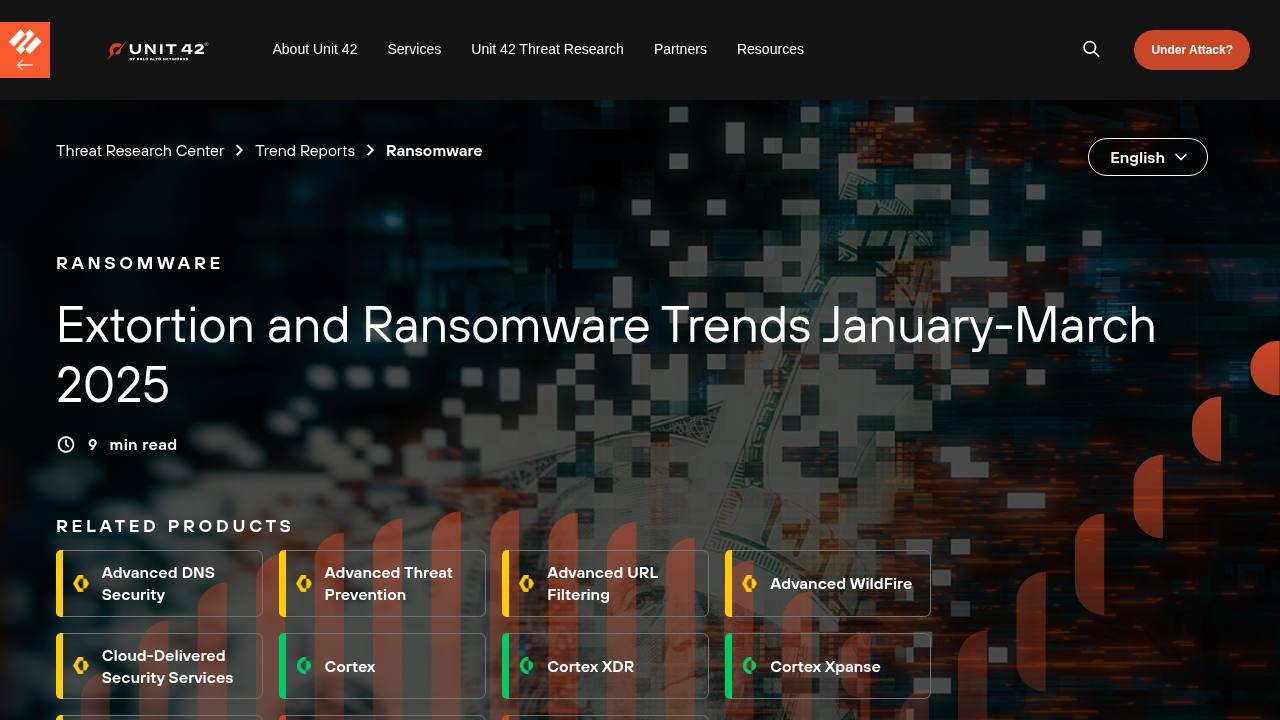Viewport: 1280px width, 720px height.
Task: Click the green Cortex Xpanse icon
Action: tap(750, 666)
